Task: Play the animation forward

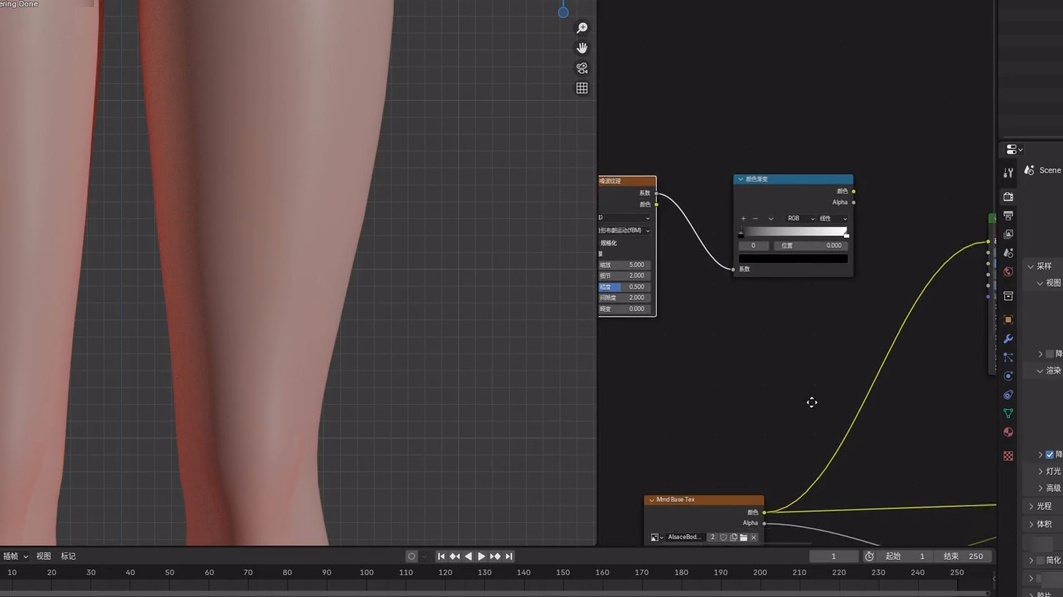Action: (481, 556)
